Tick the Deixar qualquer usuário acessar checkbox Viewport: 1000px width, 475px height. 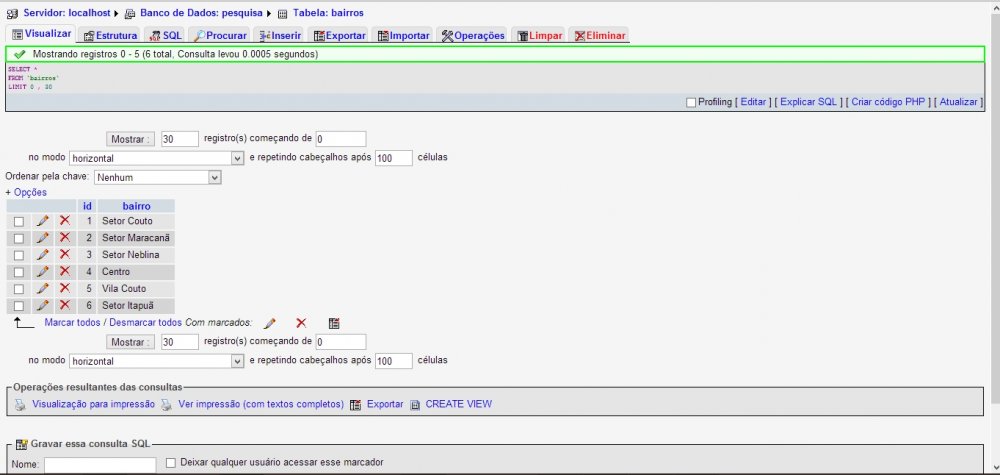170,463
